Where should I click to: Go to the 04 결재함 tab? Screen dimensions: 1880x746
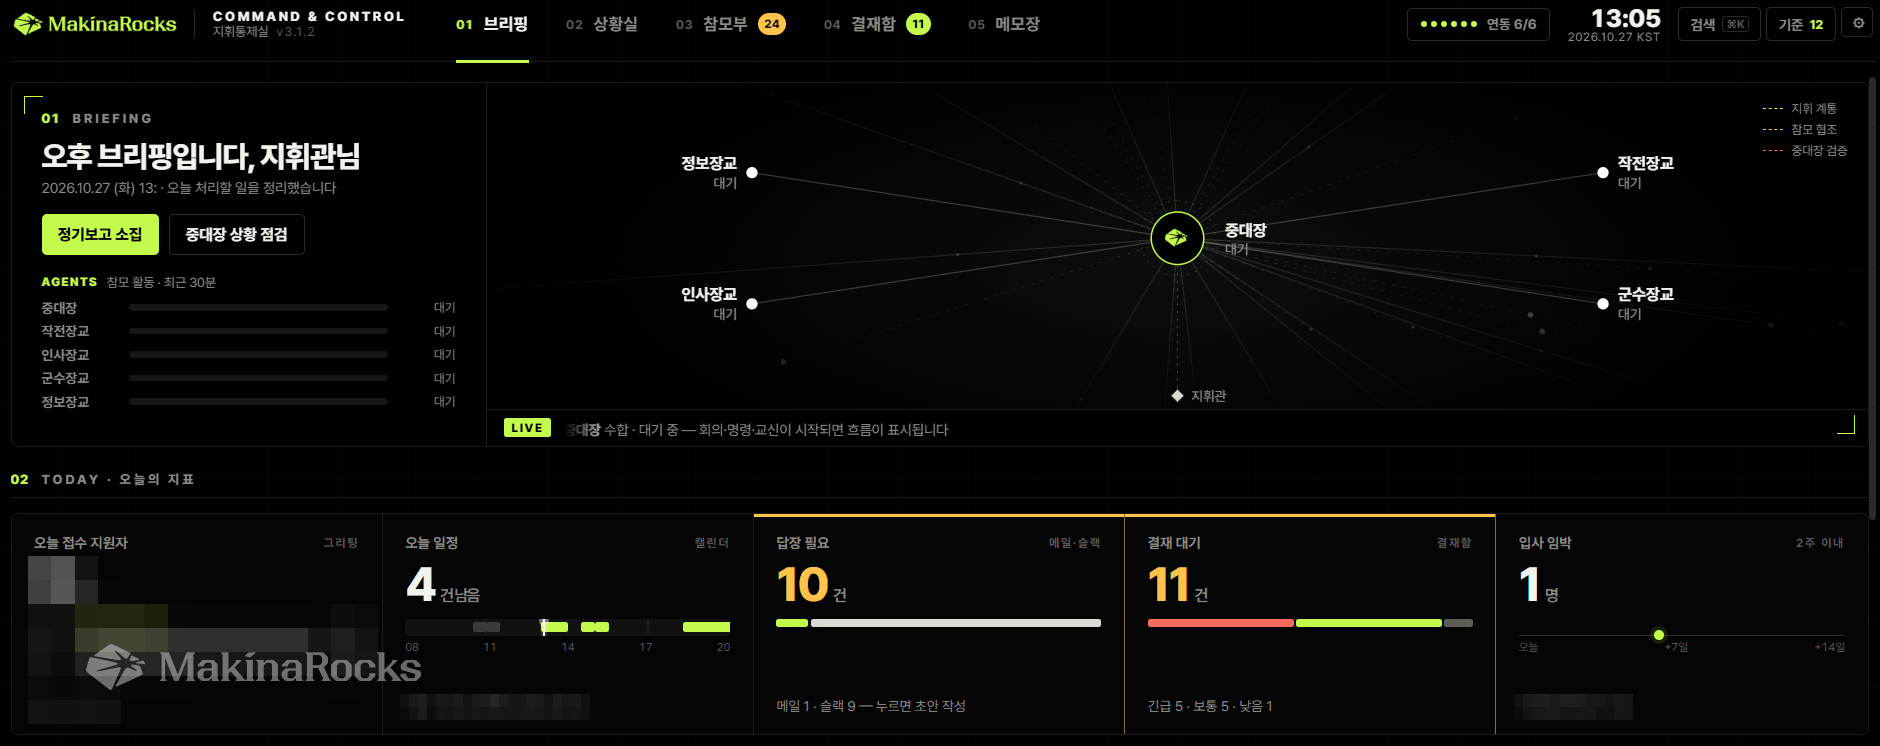click(x=877, y=24)
